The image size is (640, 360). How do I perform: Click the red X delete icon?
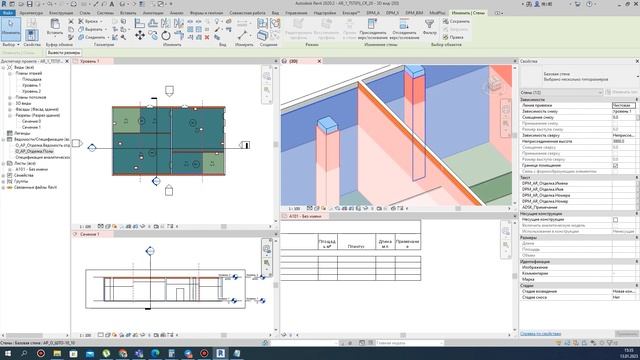click(207, 37)
